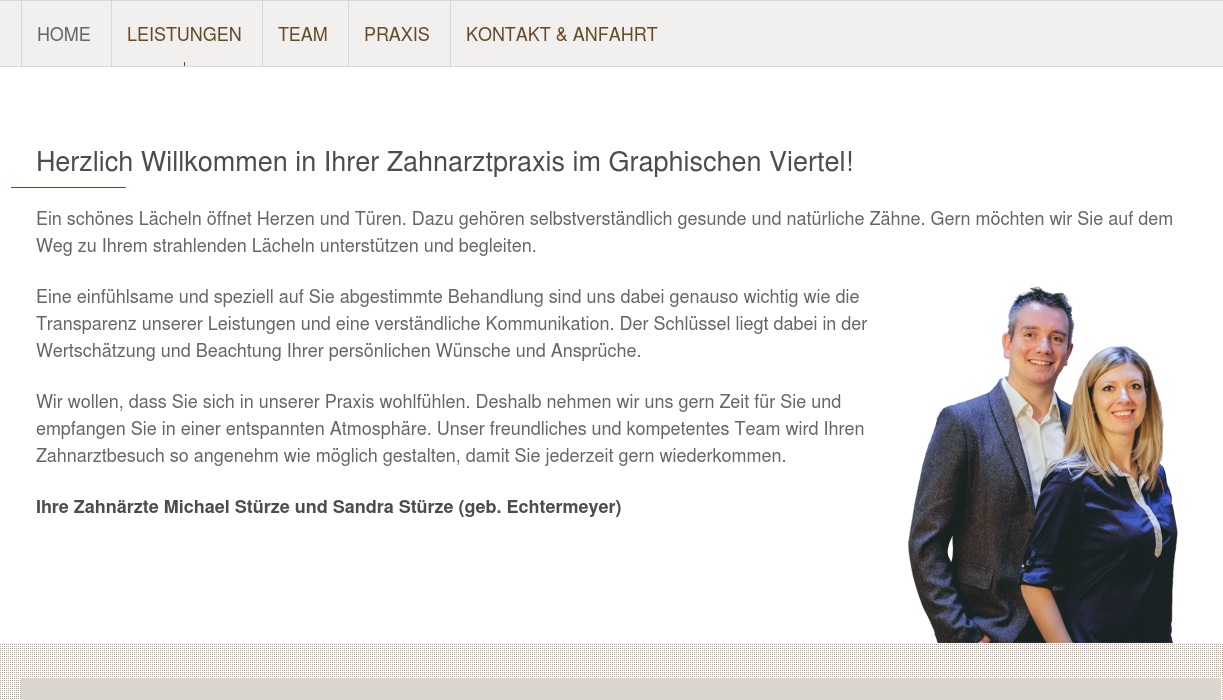Click the gray footer panel at bottom
The height and width of the screenshot is (700, 1223).
(621, 689)
